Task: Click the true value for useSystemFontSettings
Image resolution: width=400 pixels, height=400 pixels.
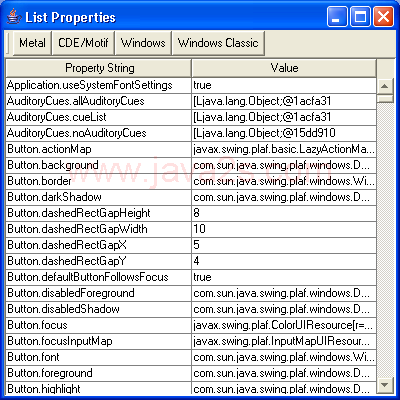Action: (x=284, y=85)
